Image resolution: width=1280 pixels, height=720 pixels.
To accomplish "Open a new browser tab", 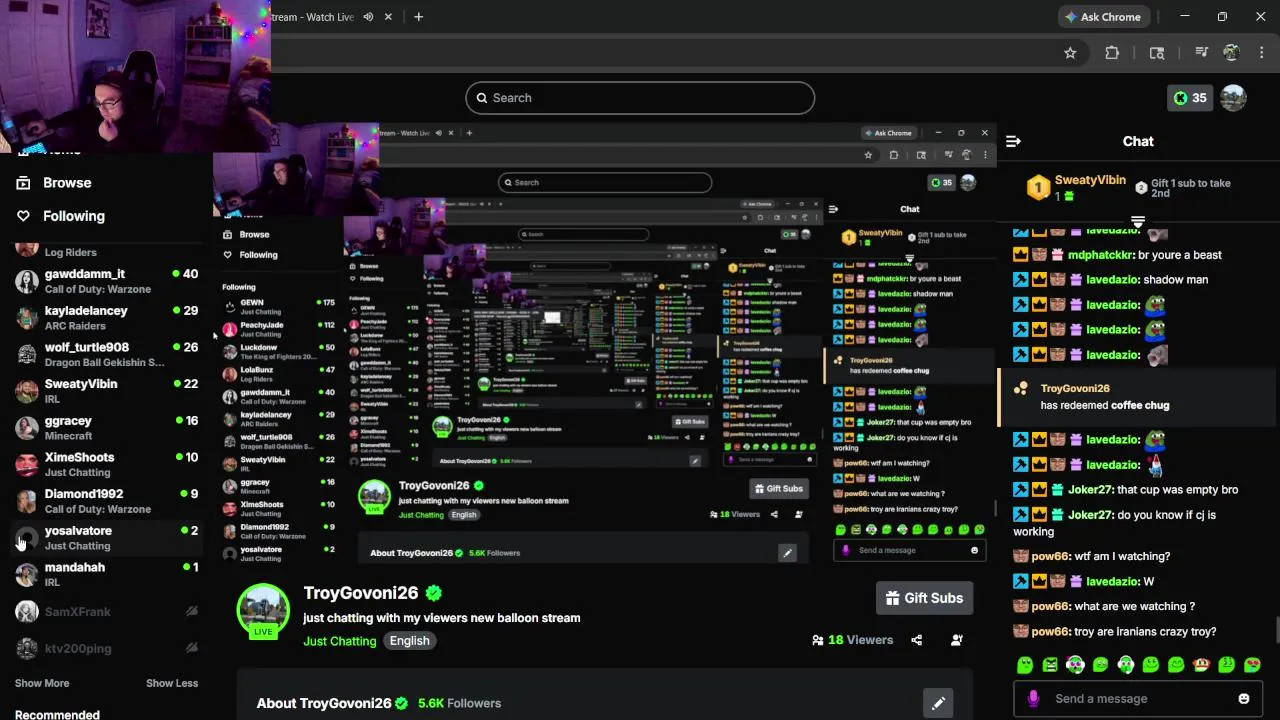I will 418,17.
